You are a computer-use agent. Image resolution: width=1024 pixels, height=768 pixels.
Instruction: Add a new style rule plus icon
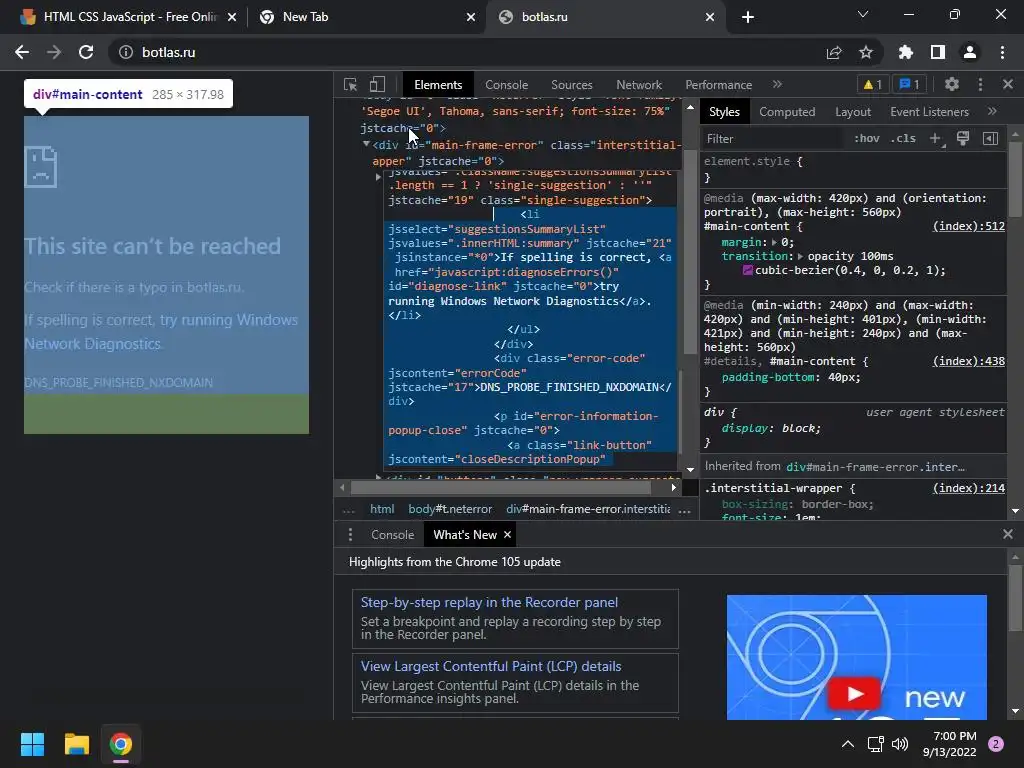pyautogui.click(x=936, y=138)
